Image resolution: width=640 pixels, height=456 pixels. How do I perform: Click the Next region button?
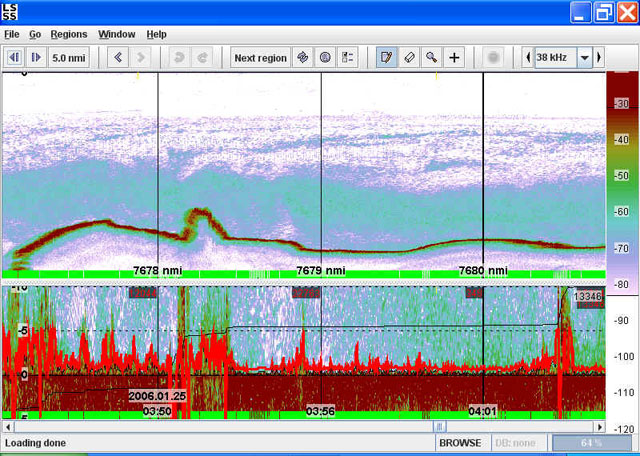[x=260, y=58]
